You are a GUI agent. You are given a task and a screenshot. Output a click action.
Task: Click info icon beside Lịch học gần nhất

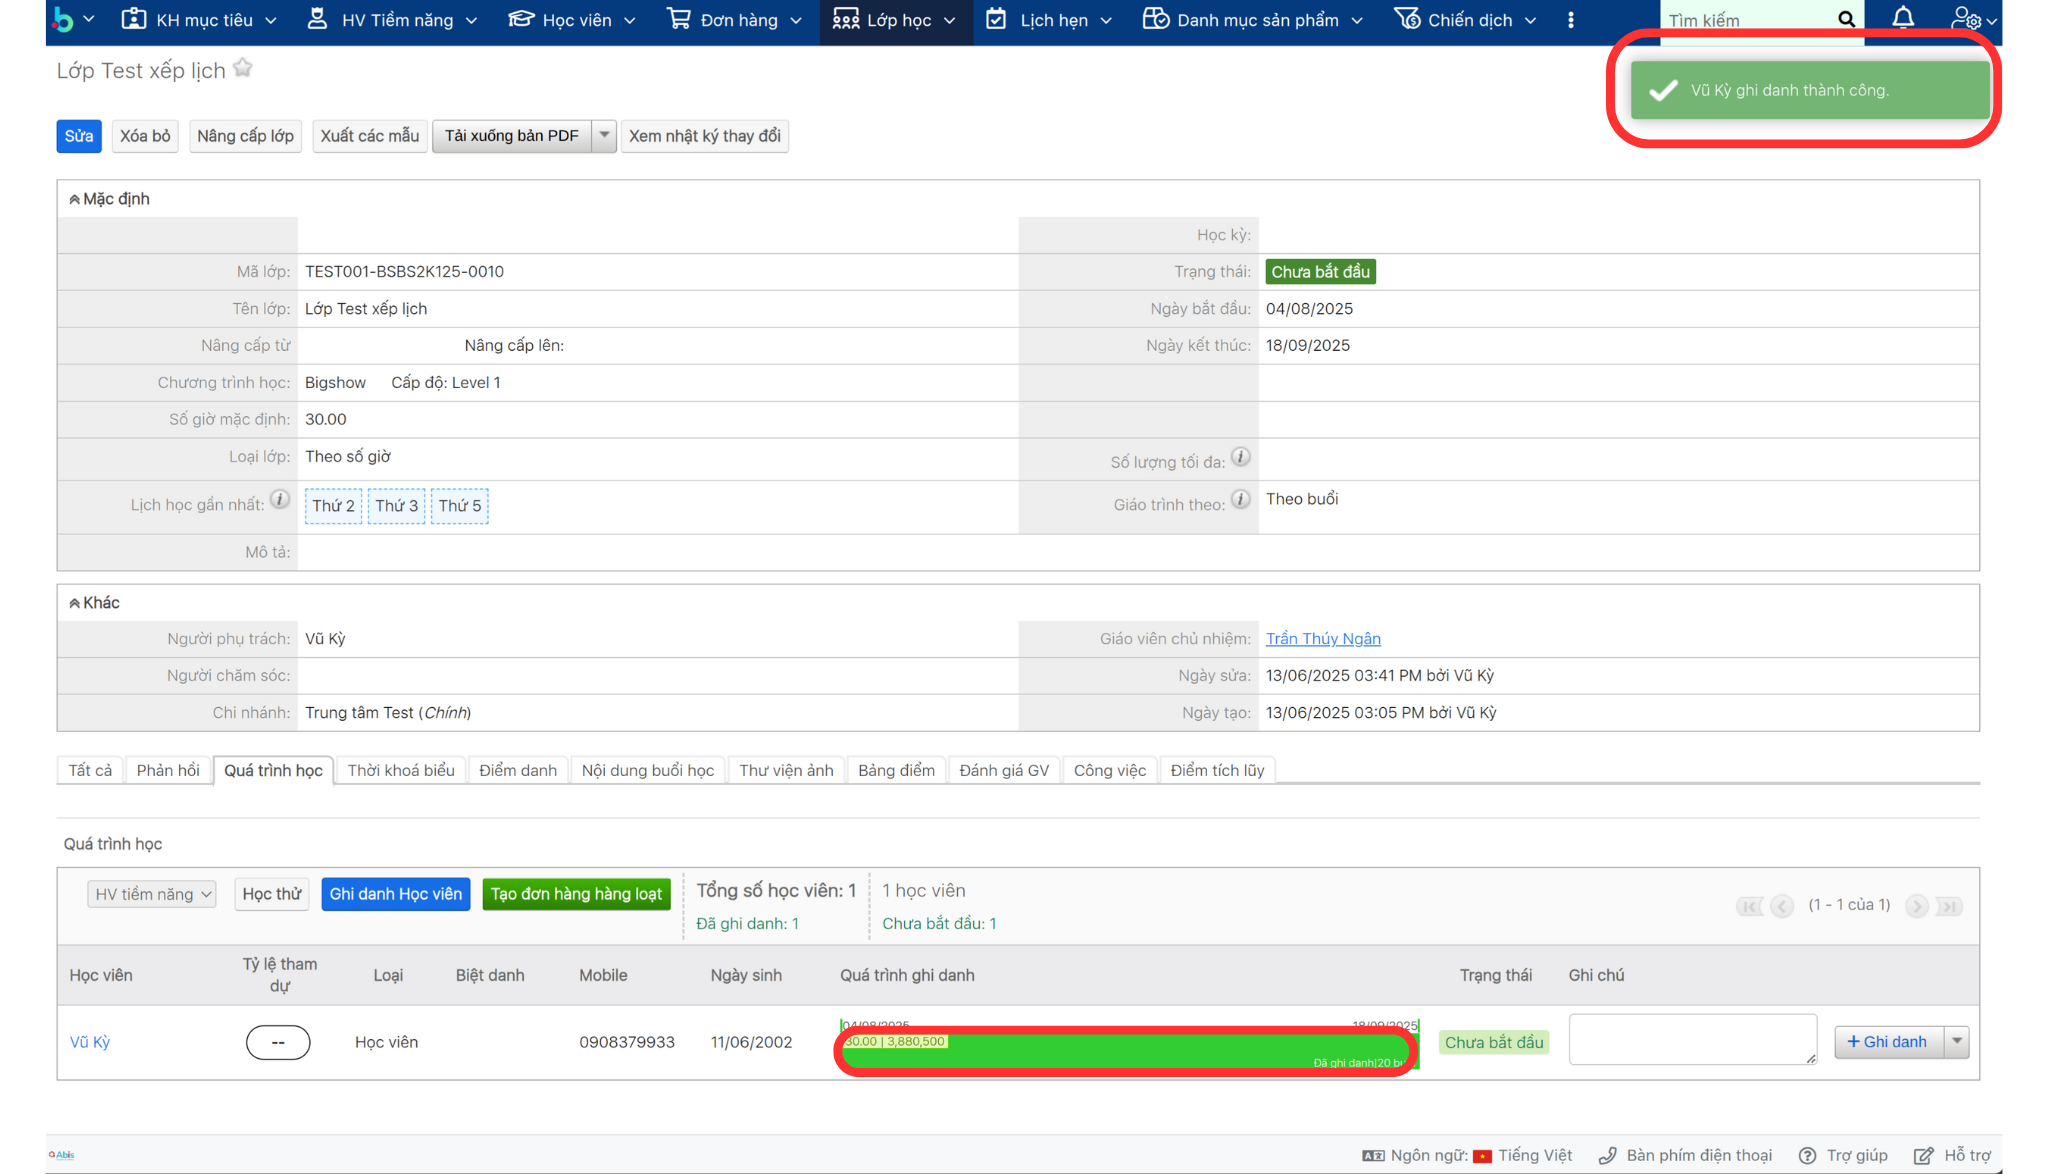coord(280,499)
